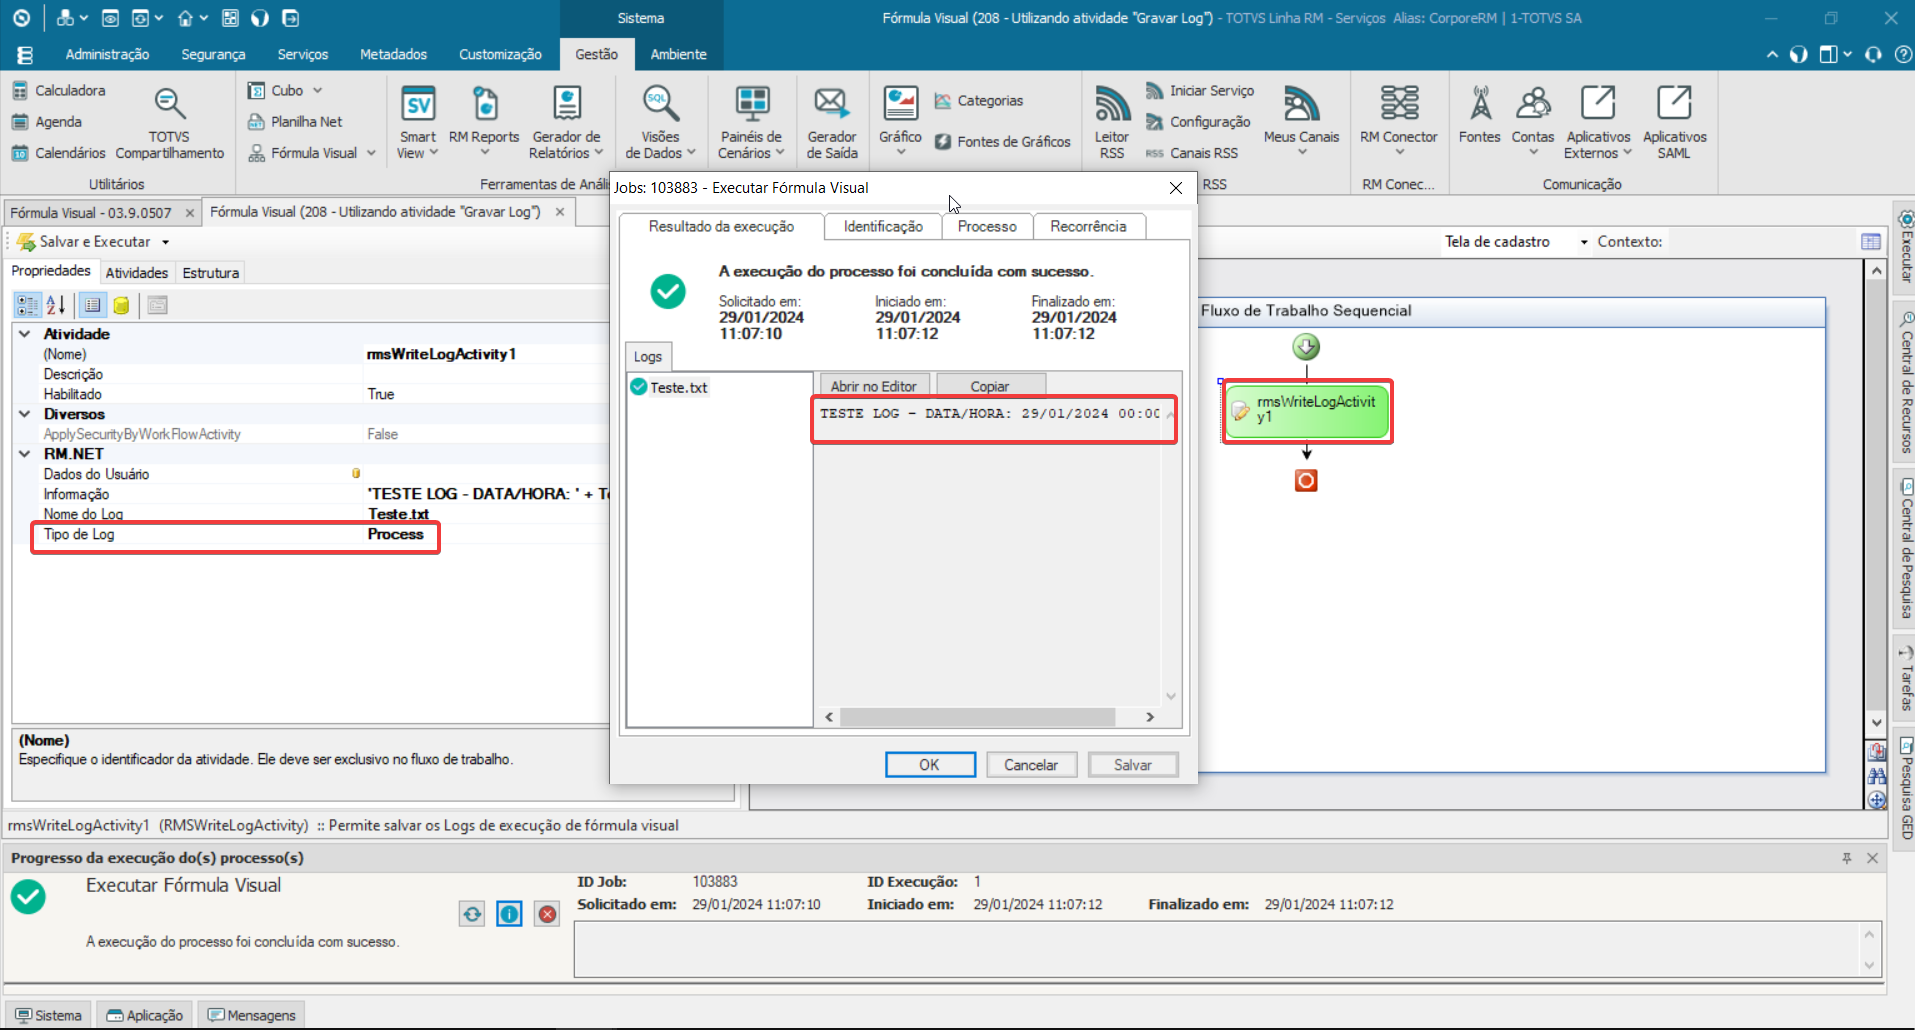Click the info icon in execution progress

click(510, 913)
